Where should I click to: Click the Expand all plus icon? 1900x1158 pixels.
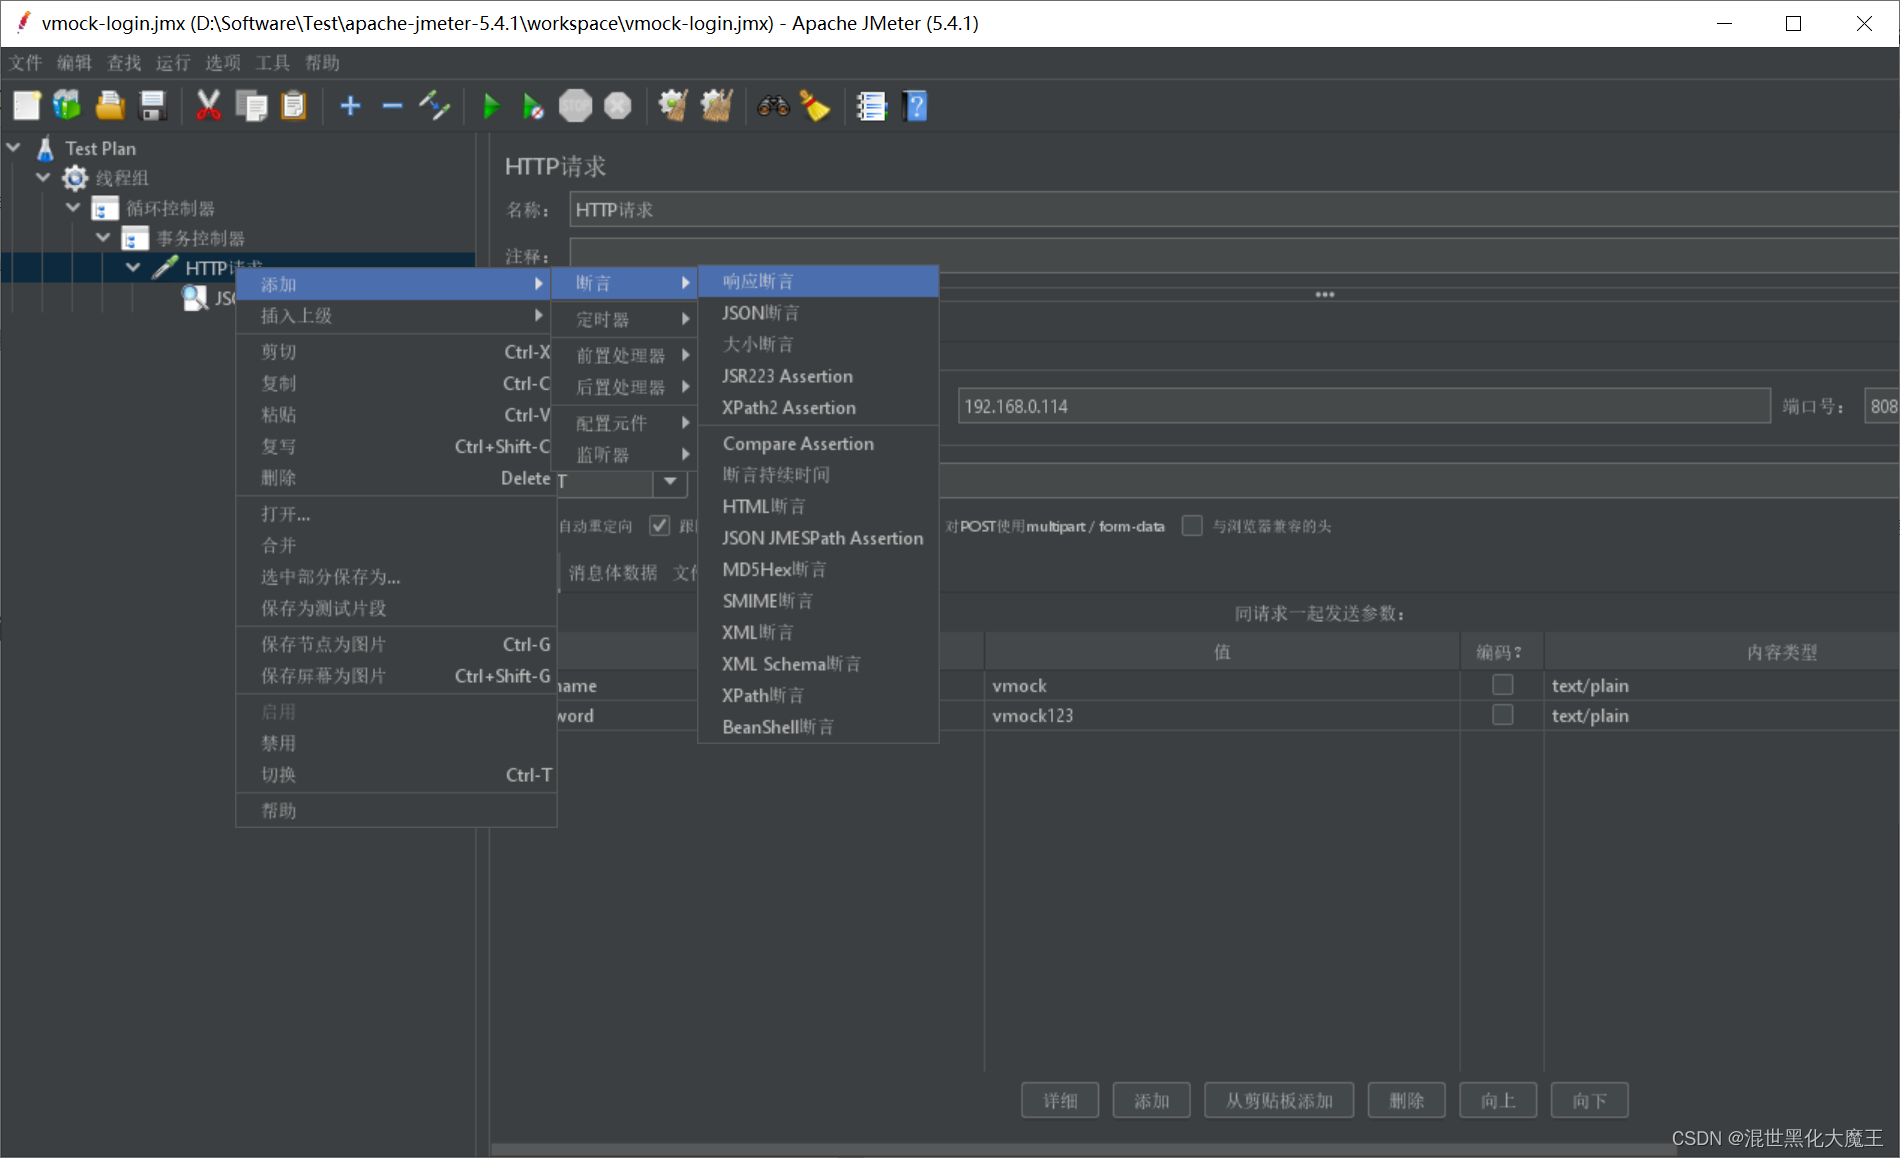350,106
